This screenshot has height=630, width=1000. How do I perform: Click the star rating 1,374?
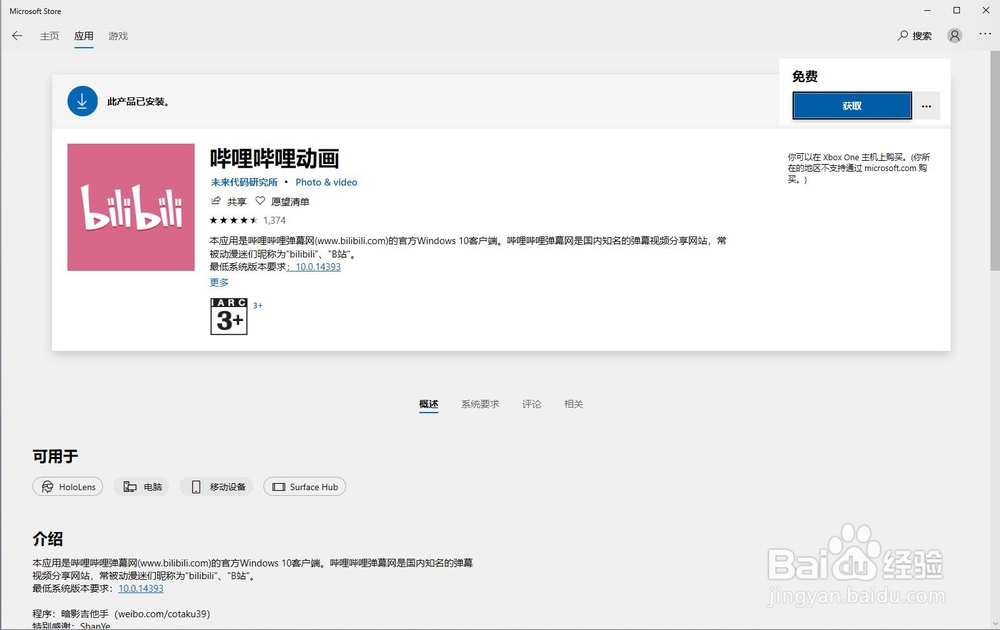click(247, 220)
